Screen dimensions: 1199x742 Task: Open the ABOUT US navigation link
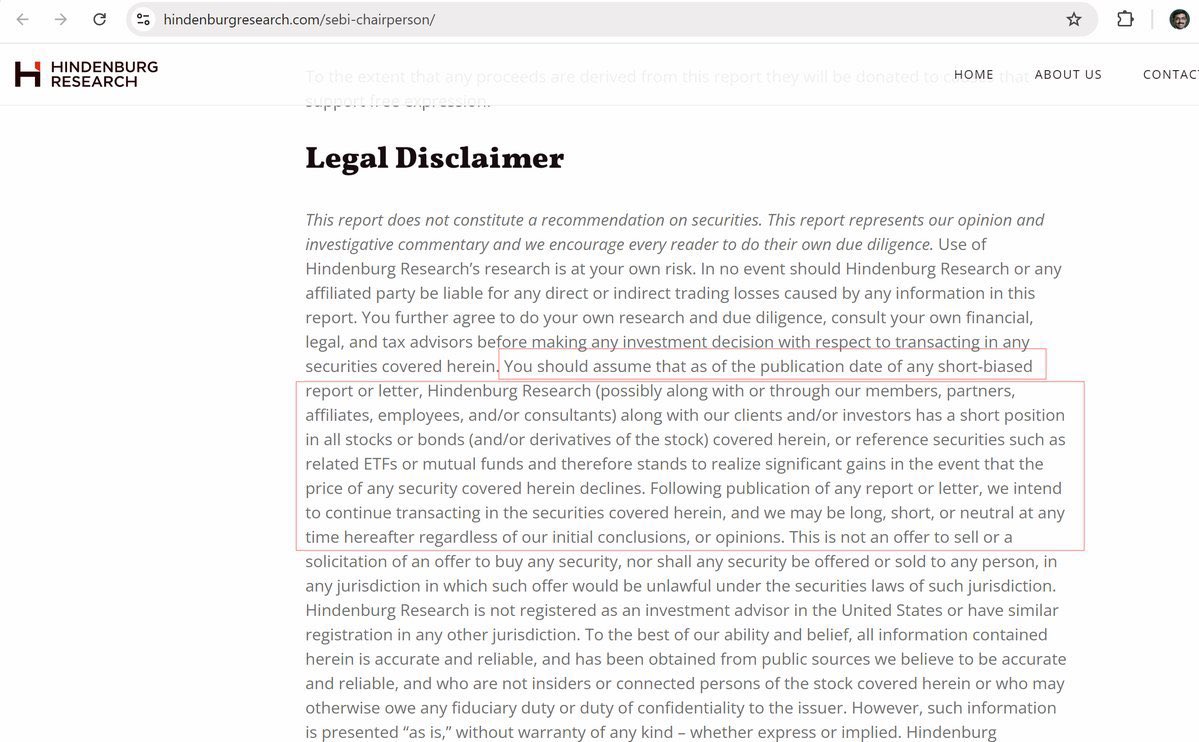coord(1068,74)
